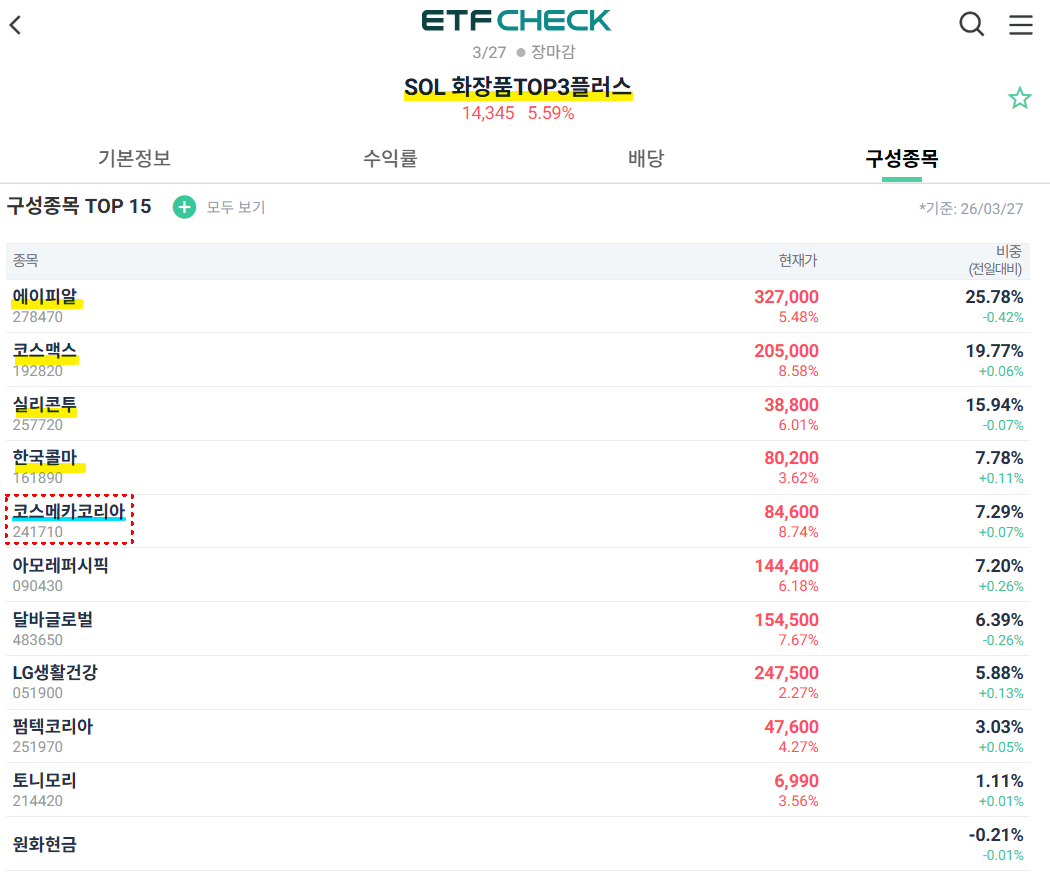Open the 에이피알 stock row
The image size is (1050, 872).
518,306
